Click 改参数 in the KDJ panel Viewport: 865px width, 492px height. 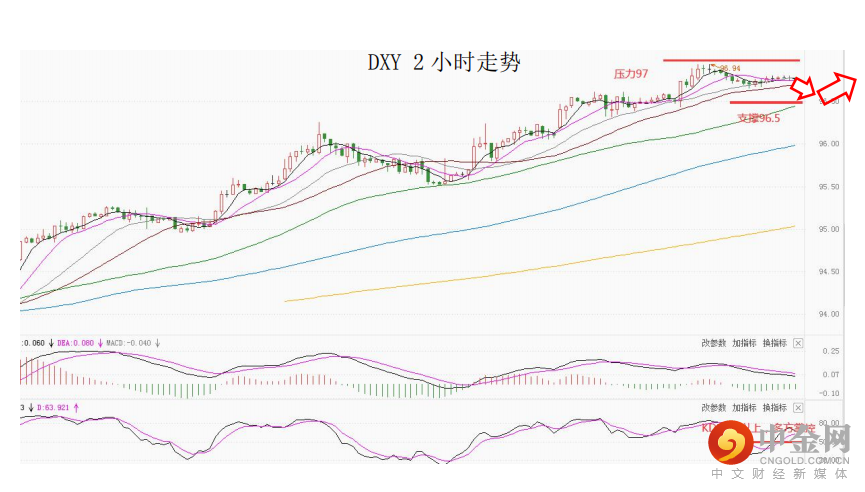pyautogui.click(x=713, y=408)
